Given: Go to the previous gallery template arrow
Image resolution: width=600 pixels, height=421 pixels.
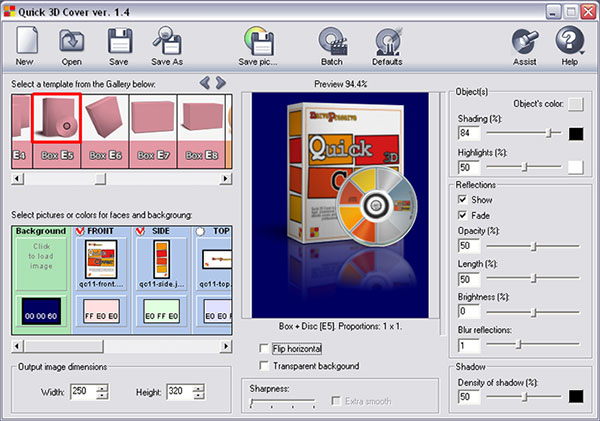Looking at the screenshot, I should pyautogui.click(x=206, y=83).
